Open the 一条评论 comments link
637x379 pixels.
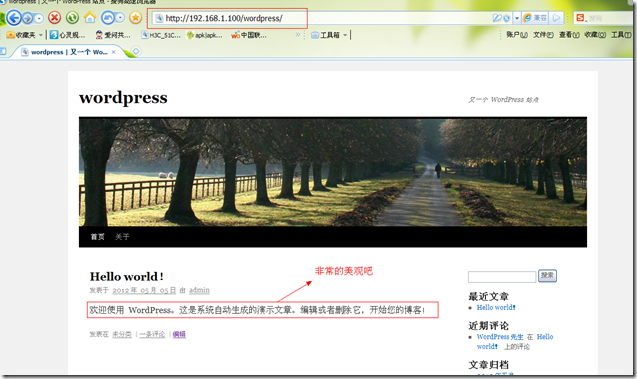[152, 334]
